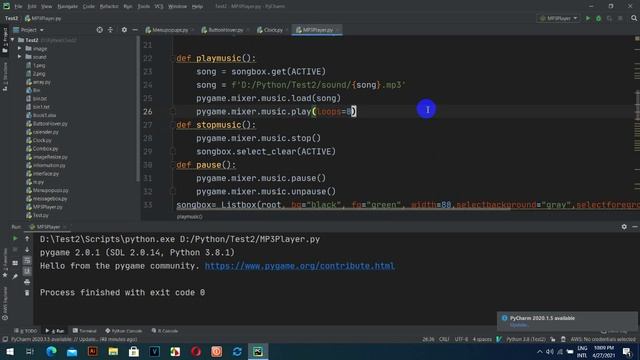
Task: Open the Python Console tool window
Action: pyautogui.click(x=124, y=331)
